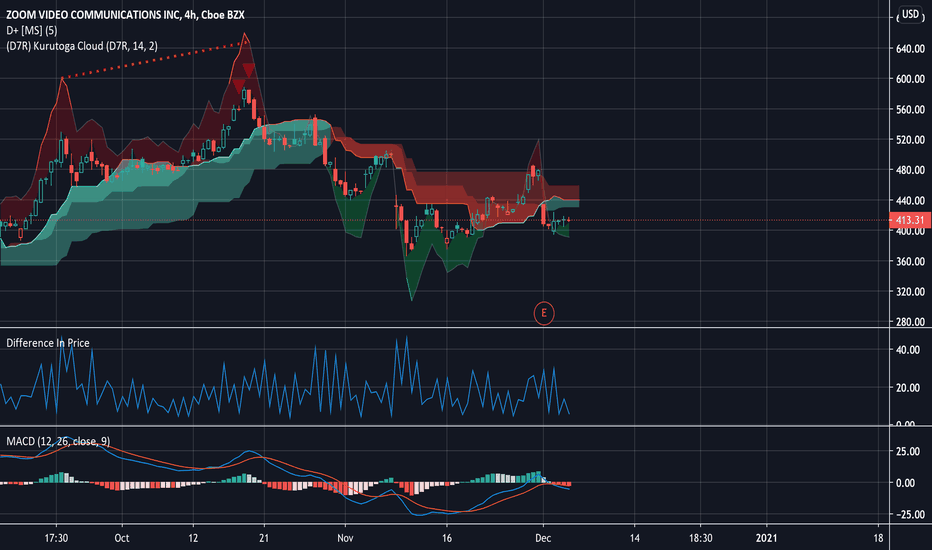Click the 320.00 price axis label

pos(910,292)
